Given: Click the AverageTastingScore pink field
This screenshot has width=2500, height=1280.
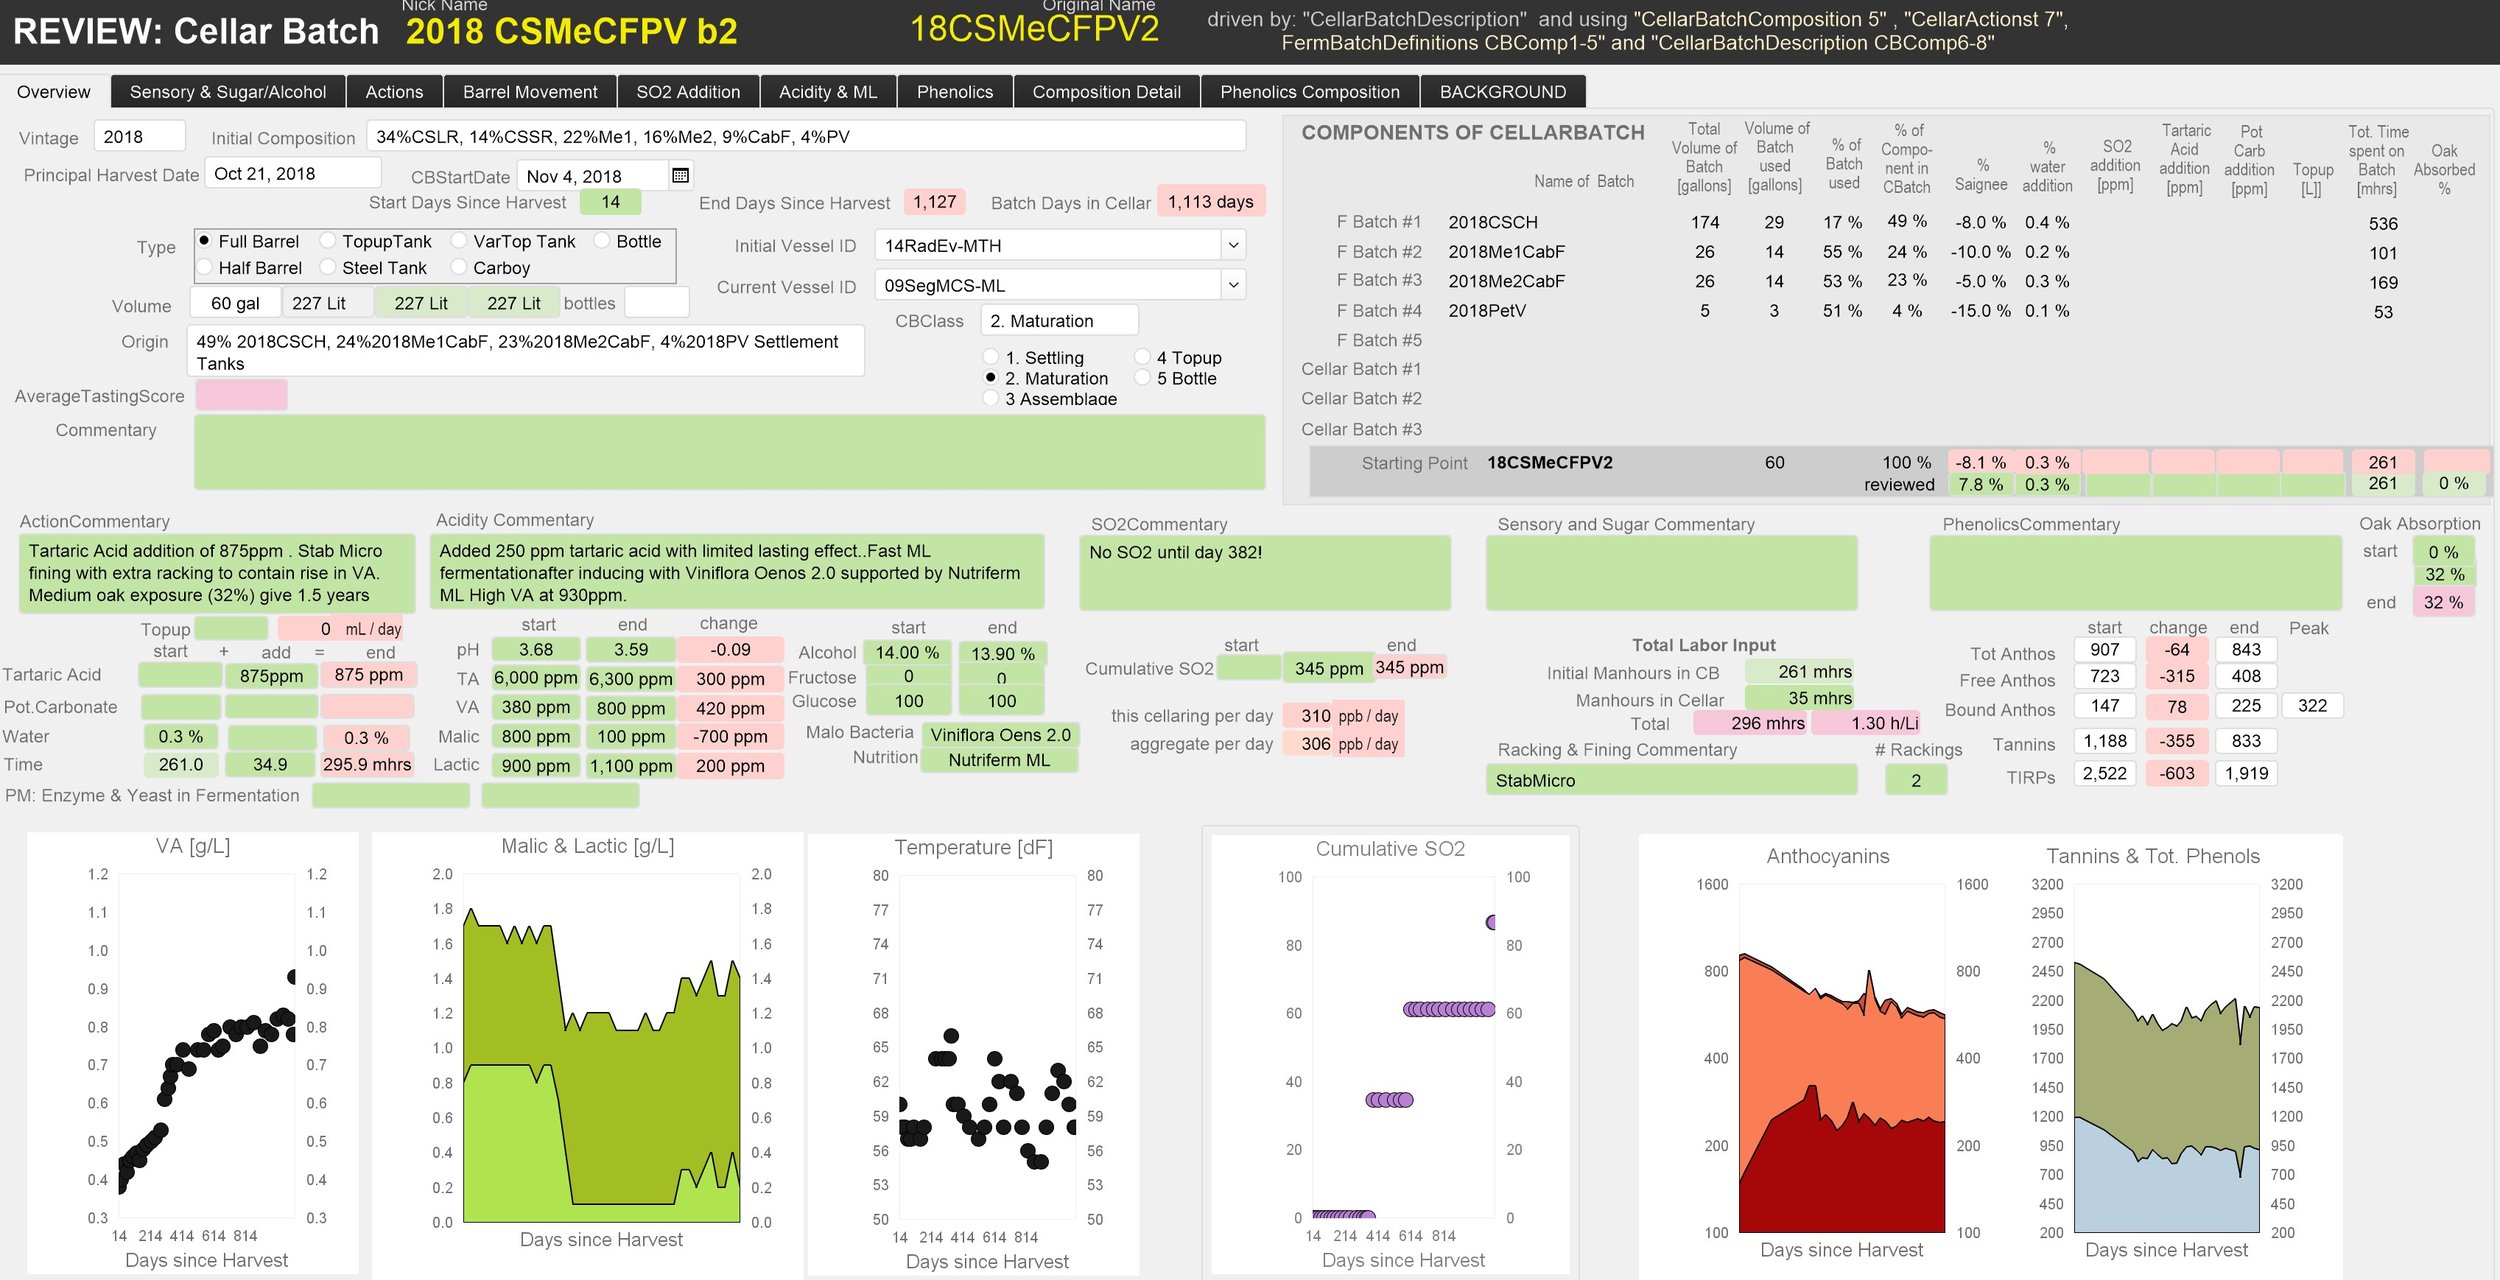Looking at the screenshot, I should coord(241,396).
